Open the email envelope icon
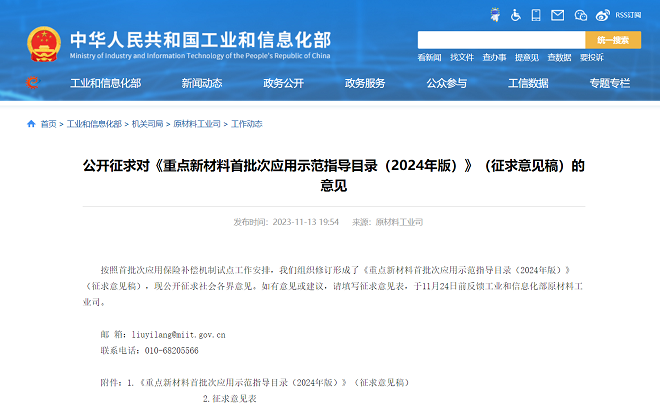Image resolution: width=660 pixels, height=416 pixels. [x=559, y=15]
